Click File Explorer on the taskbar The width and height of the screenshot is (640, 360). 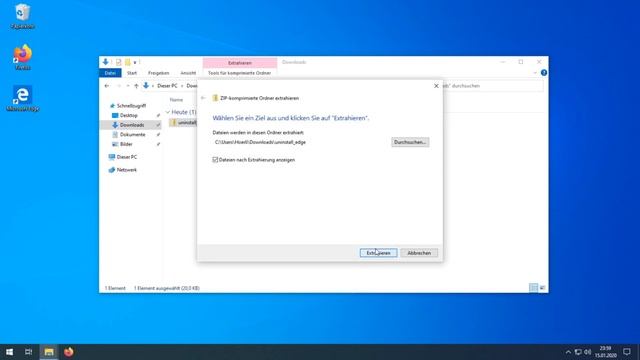pos(49,352)
